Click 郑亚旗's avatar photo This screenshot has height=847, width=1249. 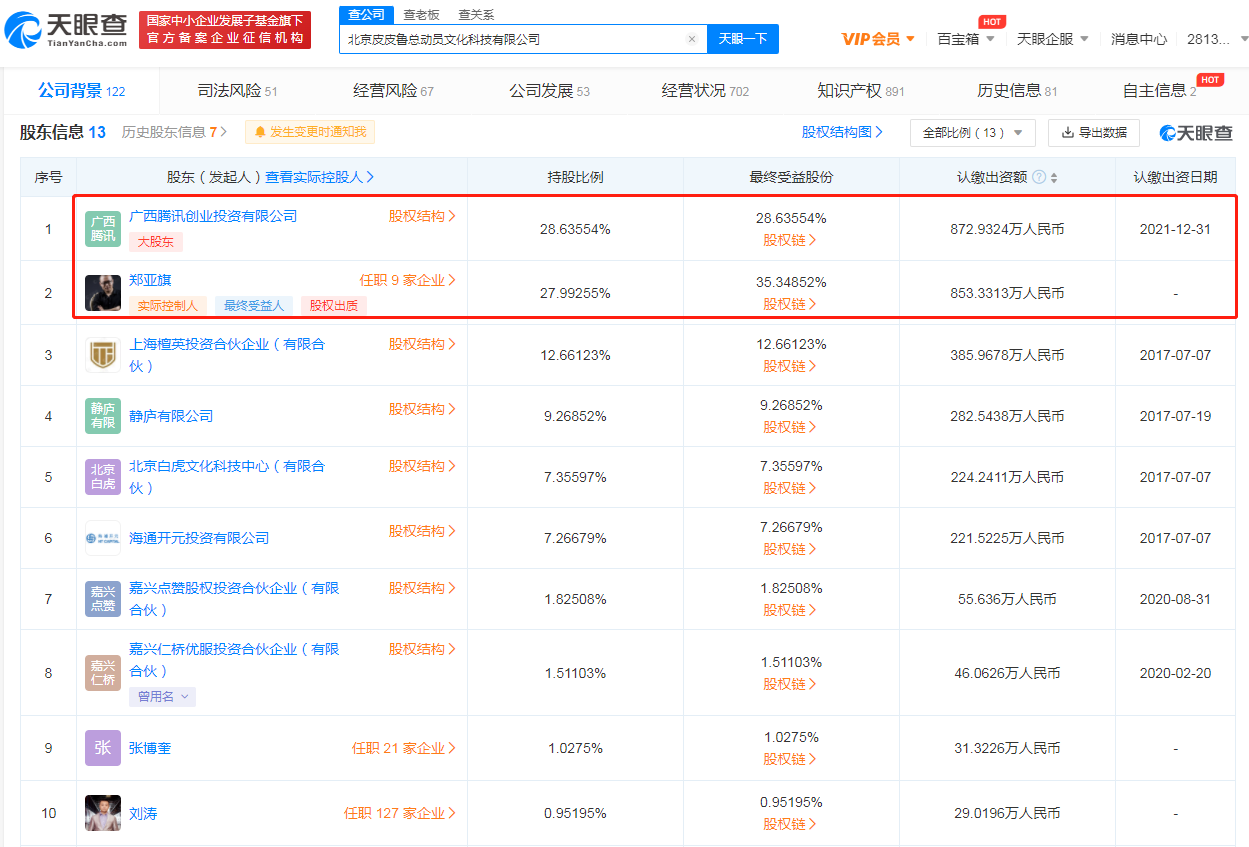click(x=102, y=292)
